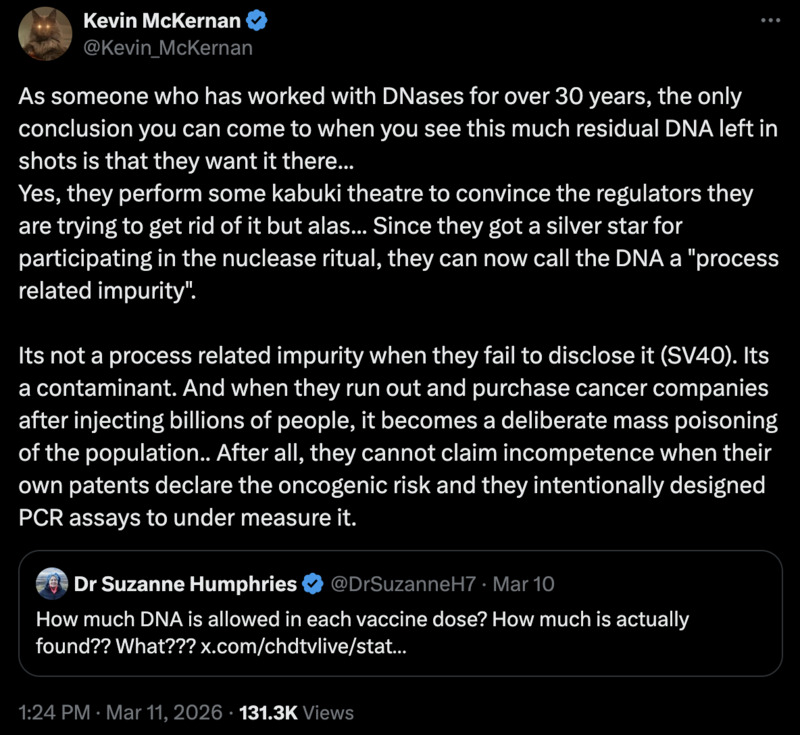This screenshot has height=735, width=800.
Task: View the 131.3K Views count
Action: [x=295, y=713]
